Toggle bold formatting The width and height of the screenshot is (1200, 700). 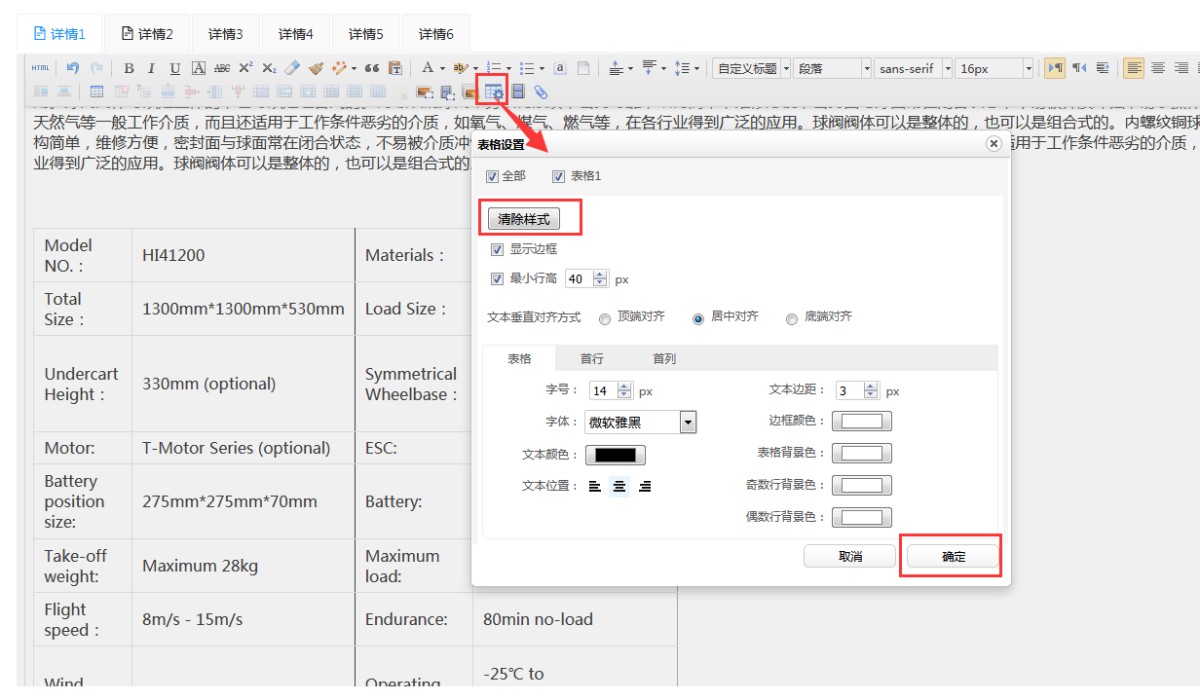[x=129, y=68]
